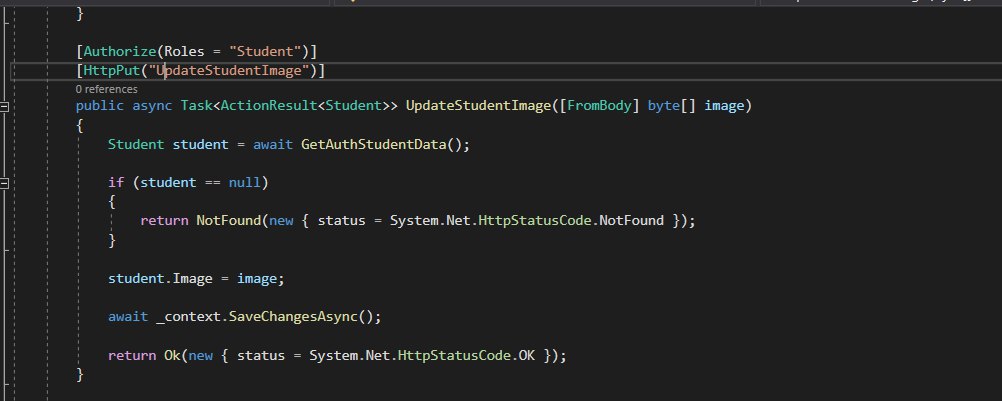Open the '0 references' CodeLens link
1002x401 pixels.
click(106, 89)
